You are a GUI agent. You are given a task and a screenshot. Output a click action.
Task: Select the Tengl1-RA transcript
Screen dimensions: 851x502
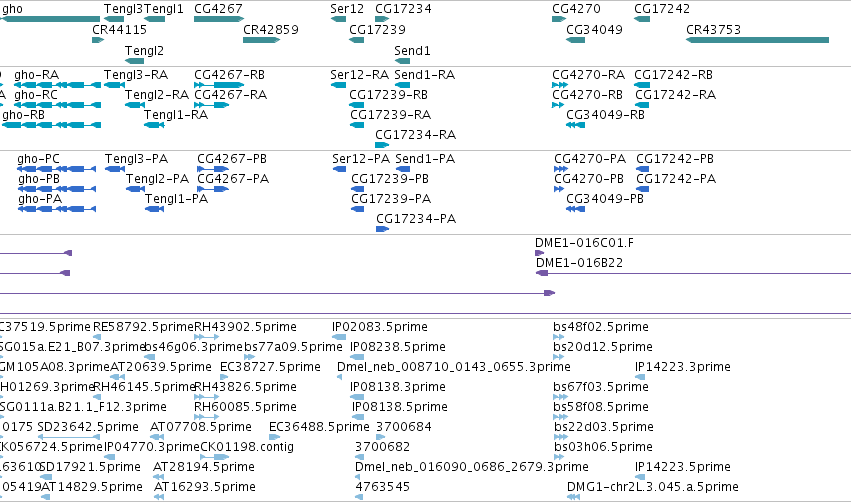click(x=154, y=125)
